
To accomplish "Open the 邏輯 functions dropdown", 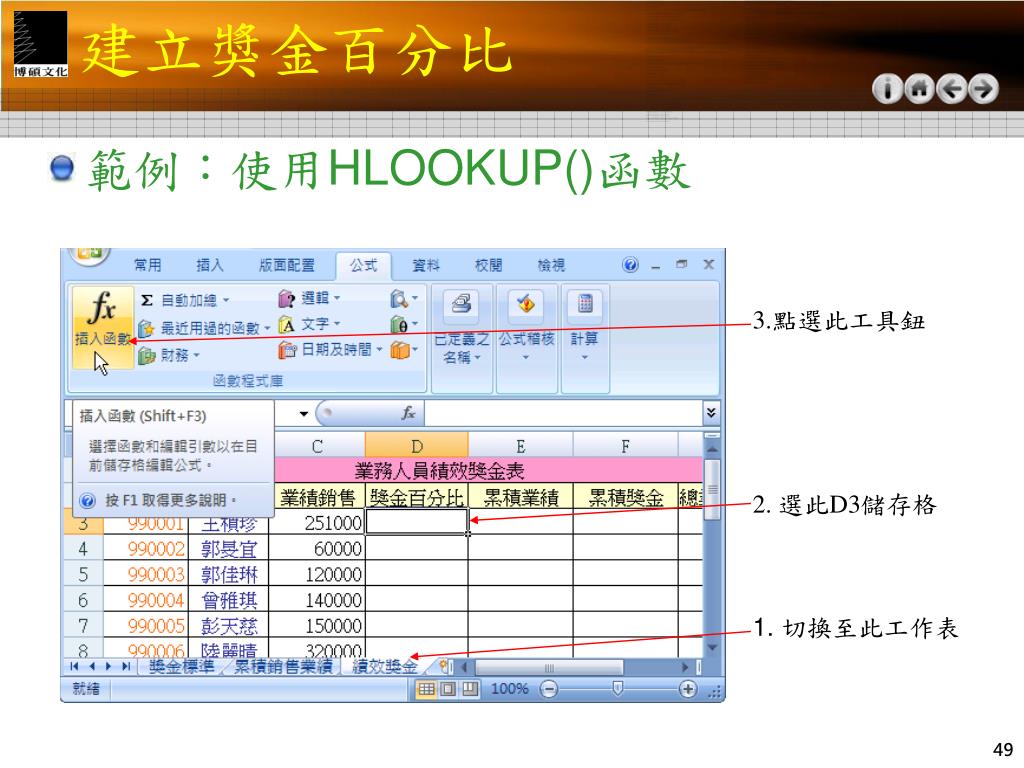I will click(x=309, y=298).
